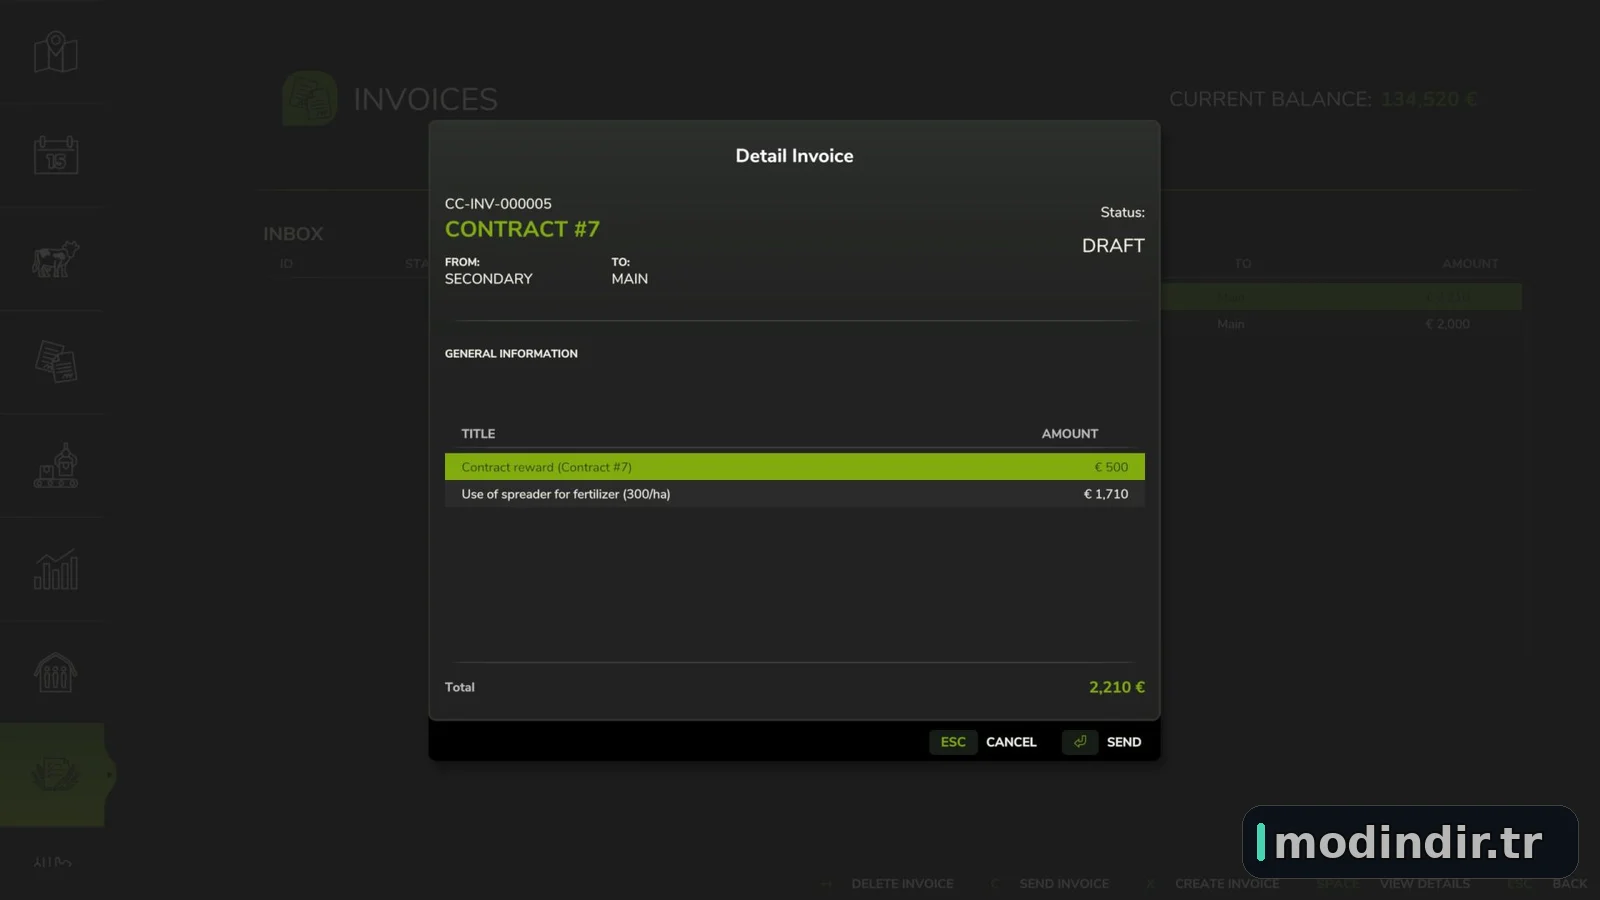Click the Enter key icon next to Send
Image resolution: width=1600 pixels, height=900 pixels.
1080,742
